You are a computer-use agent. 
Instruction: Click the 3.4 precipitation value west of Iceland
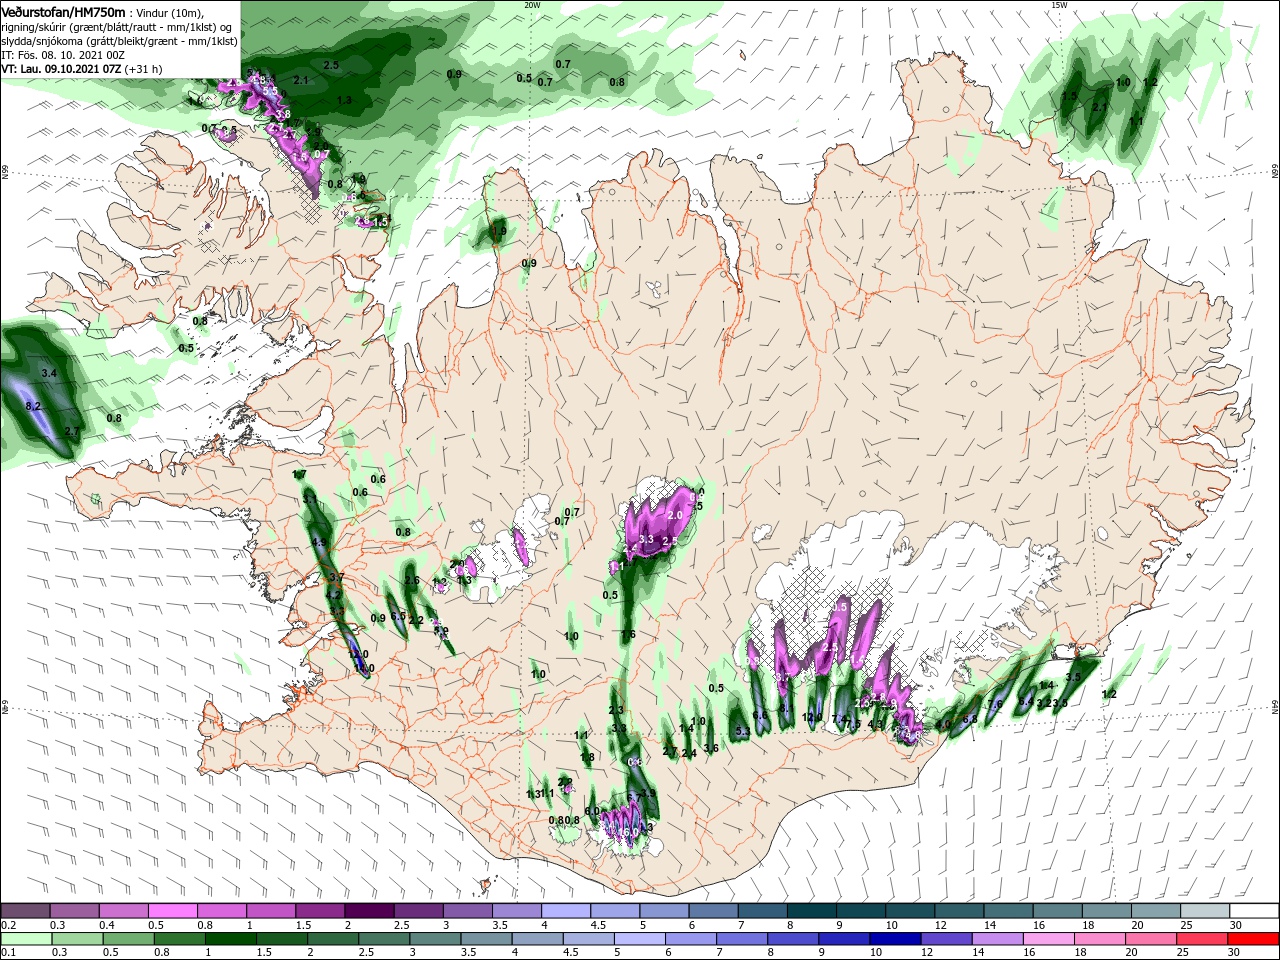point(48,373)
